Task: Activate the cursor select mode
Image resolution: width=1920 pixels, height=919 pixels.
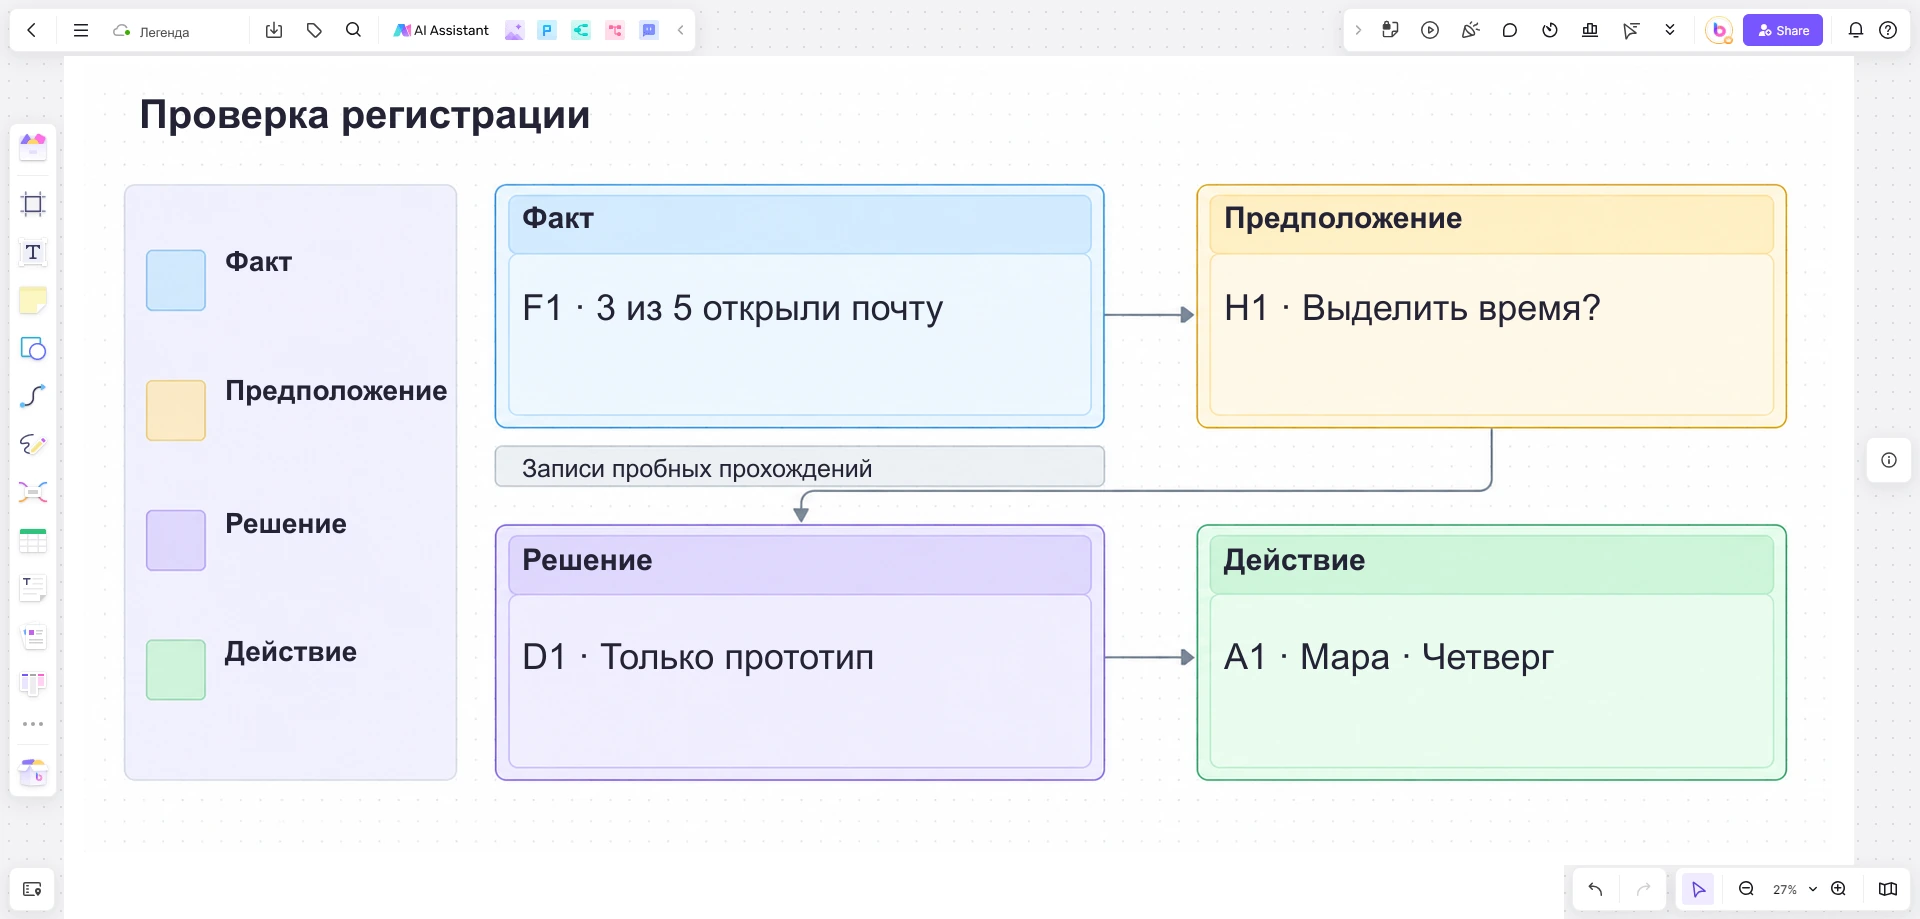Action: click(x=1698, y=889)
